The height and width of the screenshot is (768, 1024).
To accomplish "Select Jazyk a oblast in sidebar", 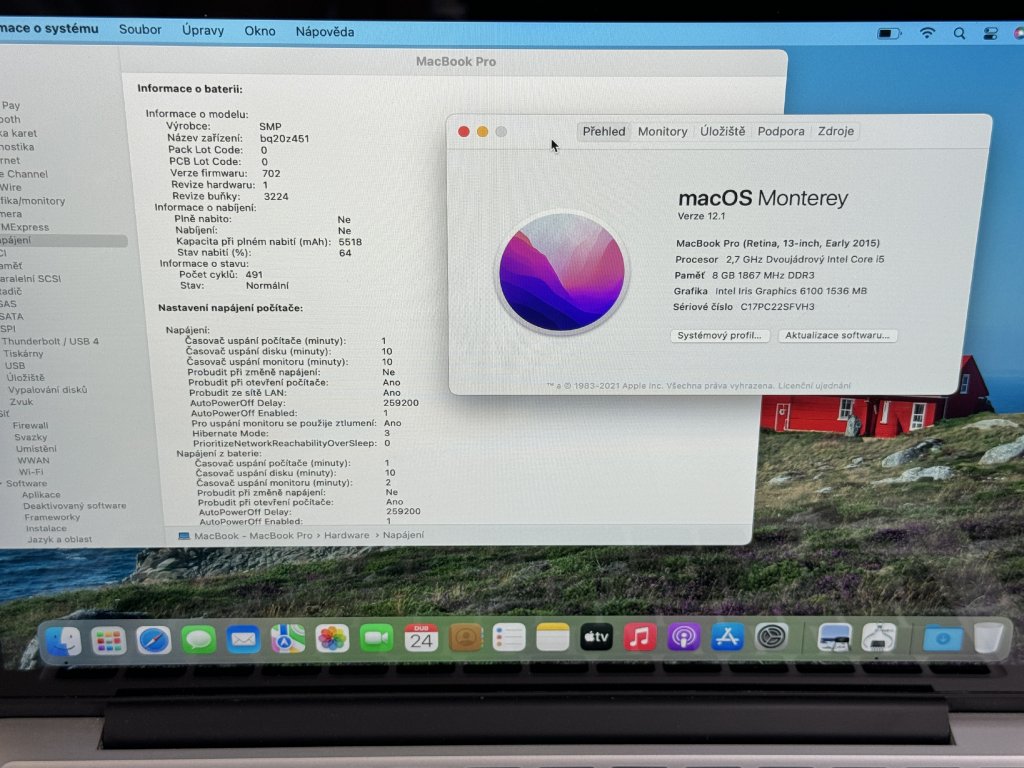I will click(x=59, y=539).
